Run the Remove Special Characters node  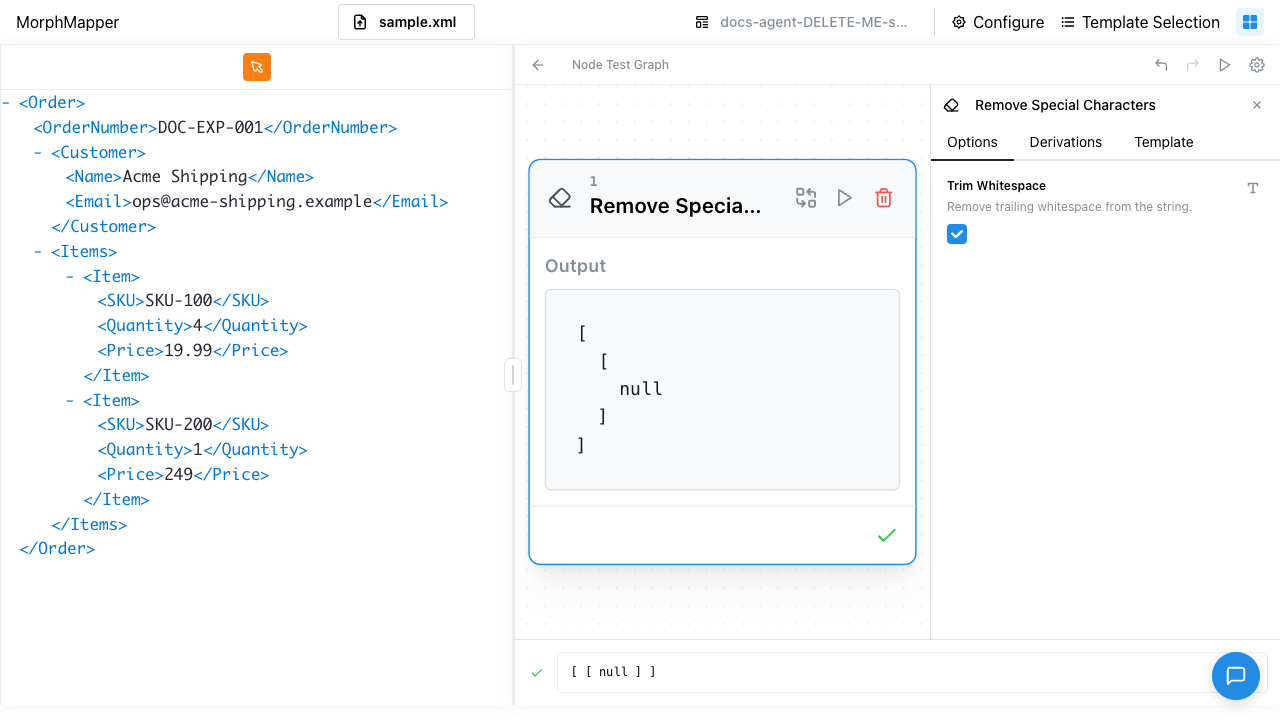point(845,198)
